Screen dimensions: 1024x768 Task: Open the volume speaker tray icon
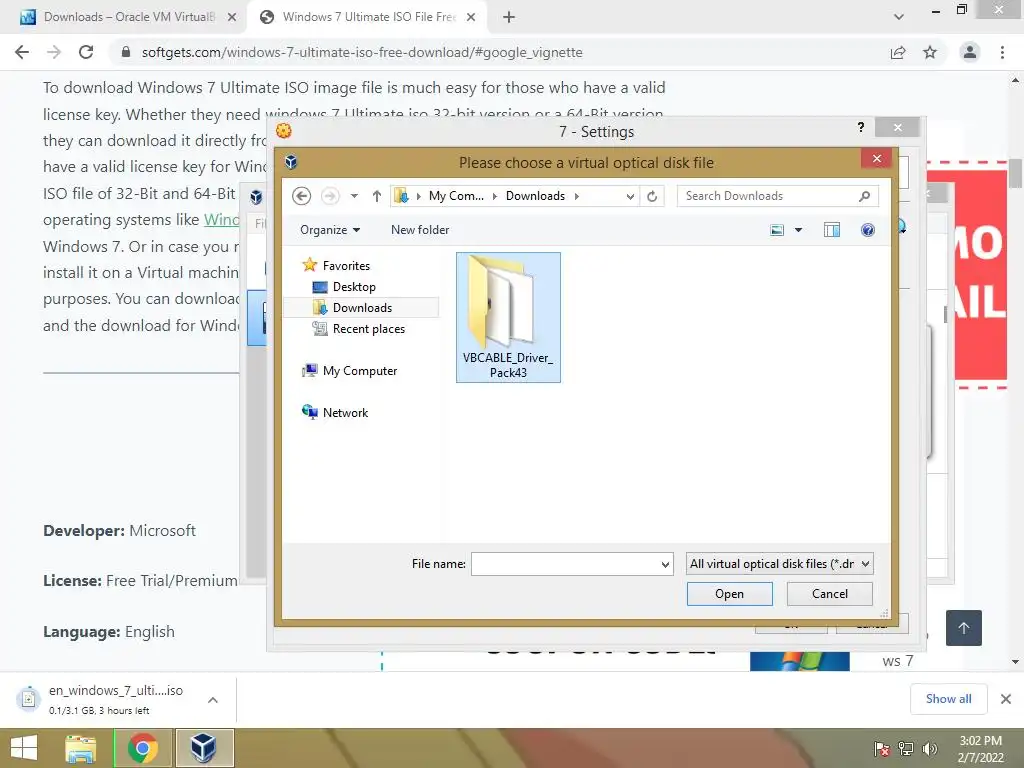929,749
